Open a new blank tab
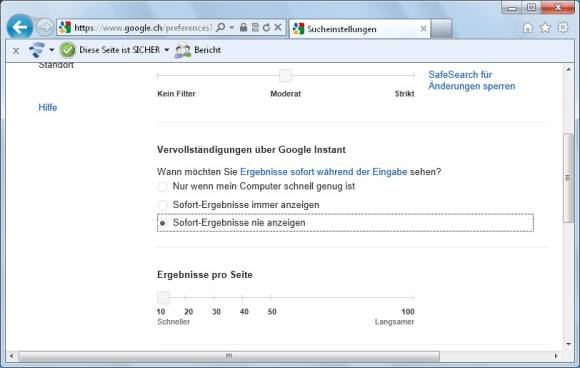Image resolution: width=580 pixels, height=368 pixels. tap(441, 29)
